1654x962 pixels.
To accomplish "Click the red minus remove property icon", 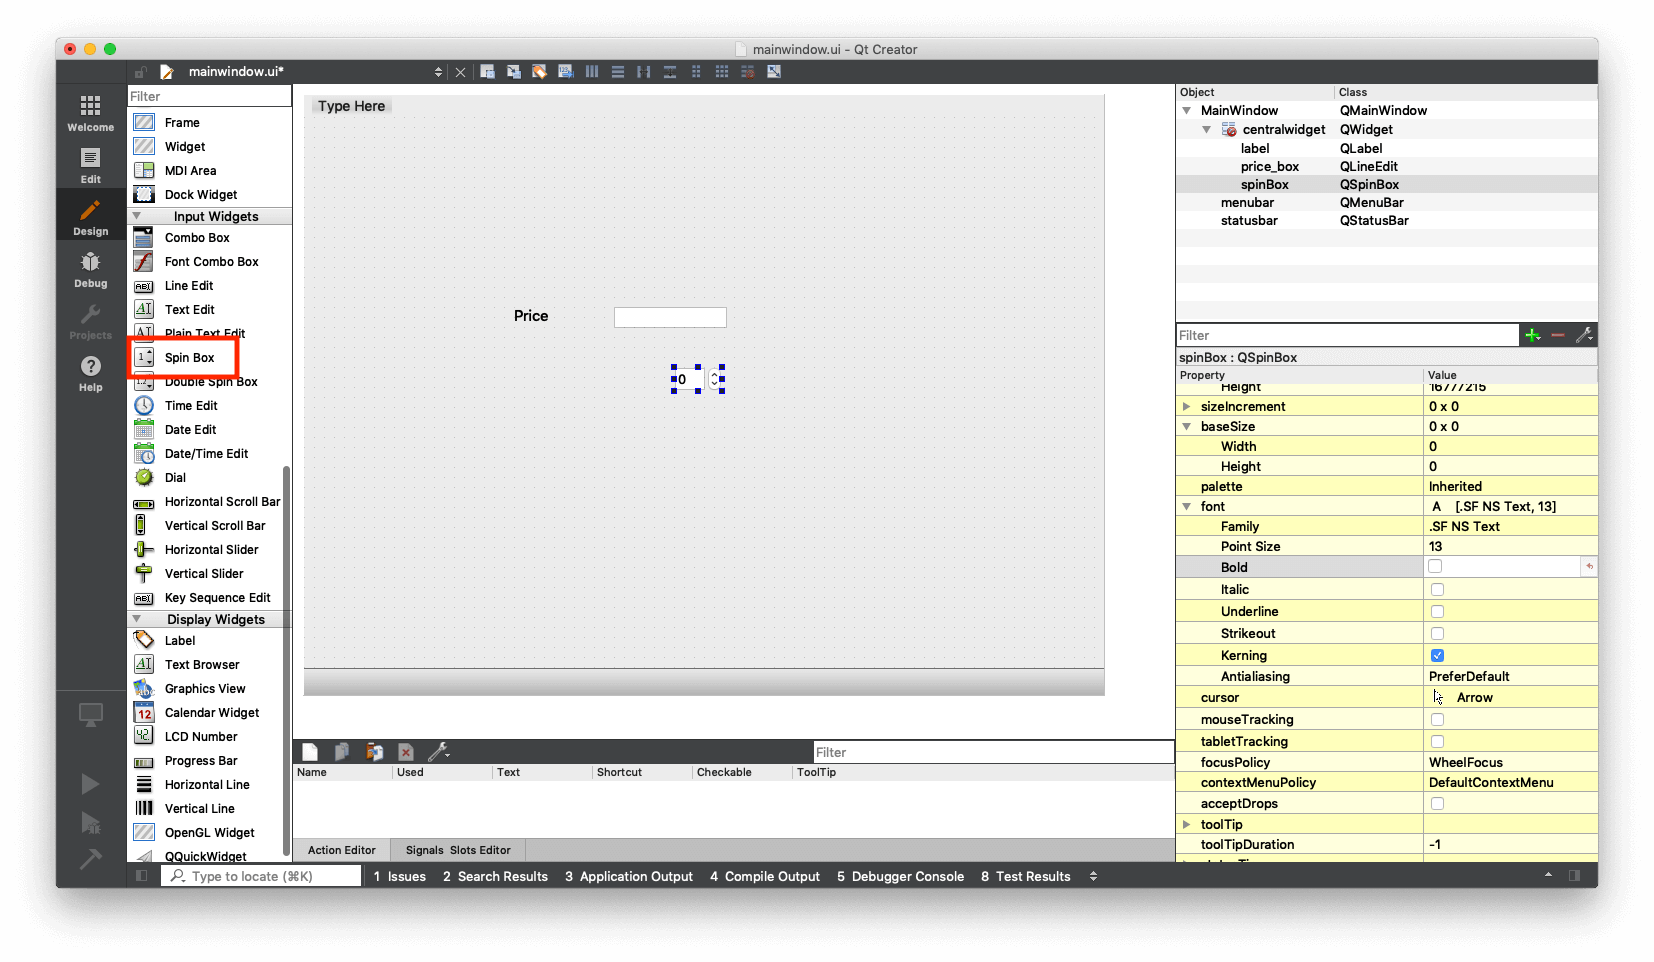I will pos(1558,335).
